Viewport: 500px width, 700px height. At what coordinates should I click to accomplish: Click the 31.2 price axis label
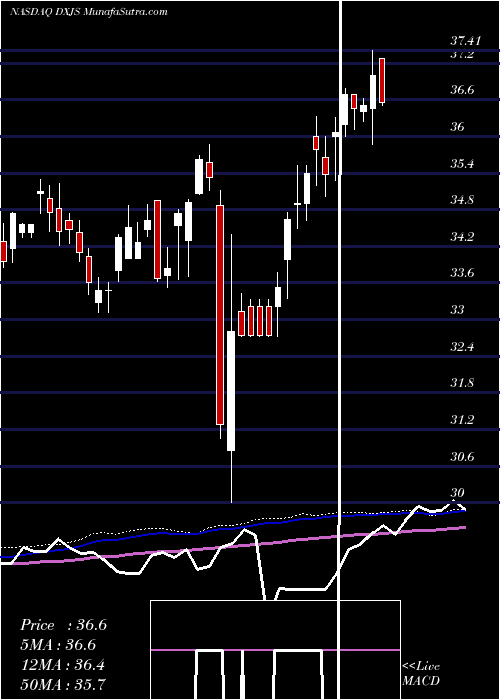[462, 420]
